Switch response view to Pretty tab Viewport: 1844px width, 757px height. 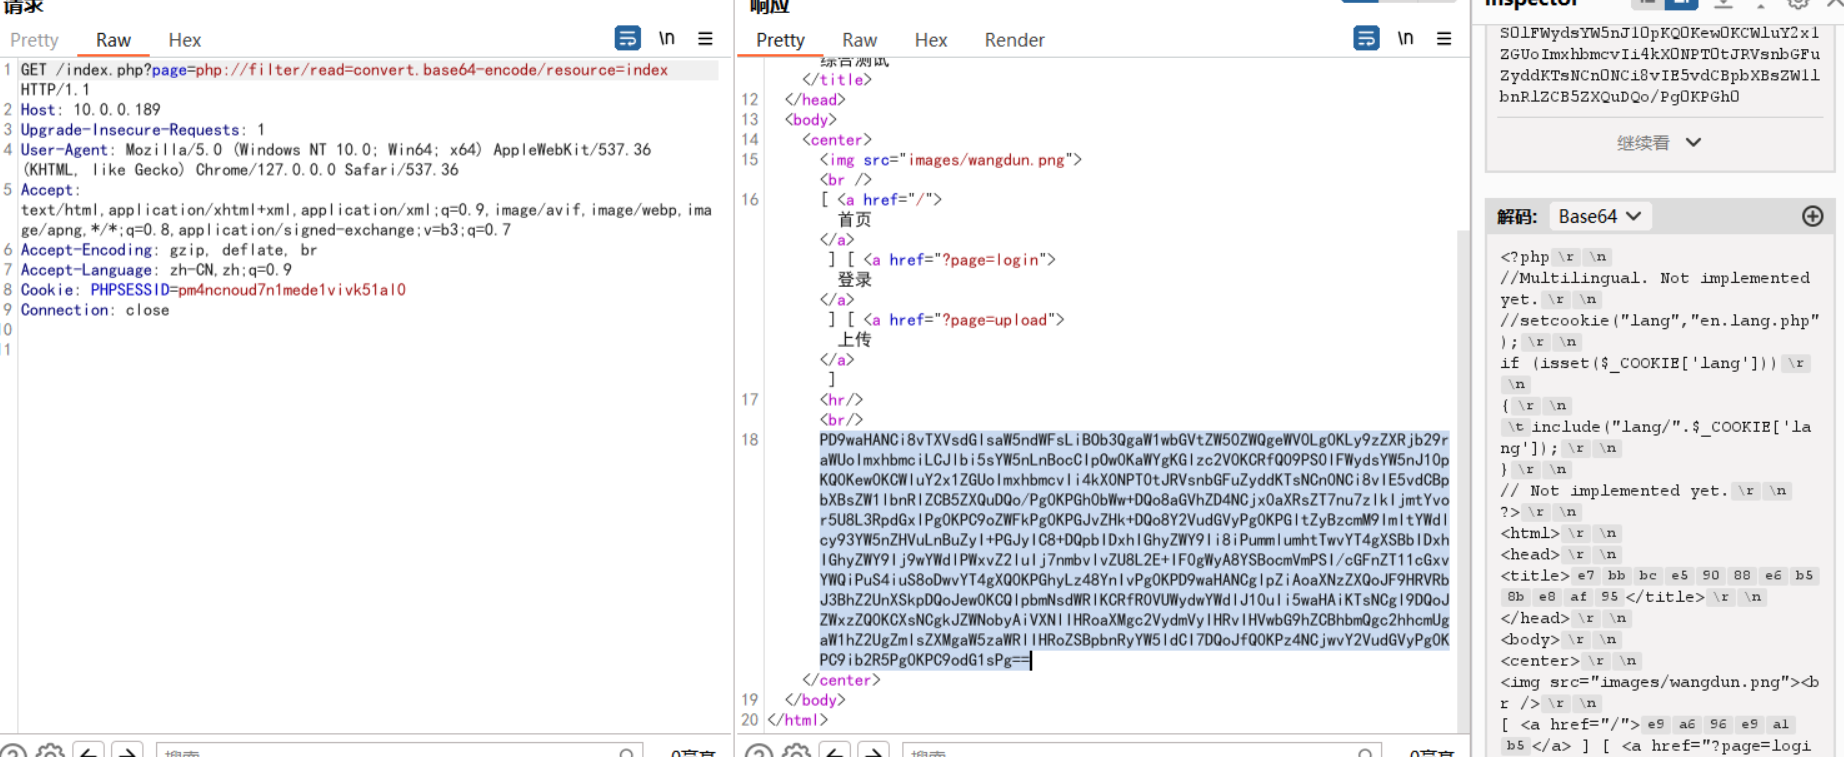[x=780, y=40]
